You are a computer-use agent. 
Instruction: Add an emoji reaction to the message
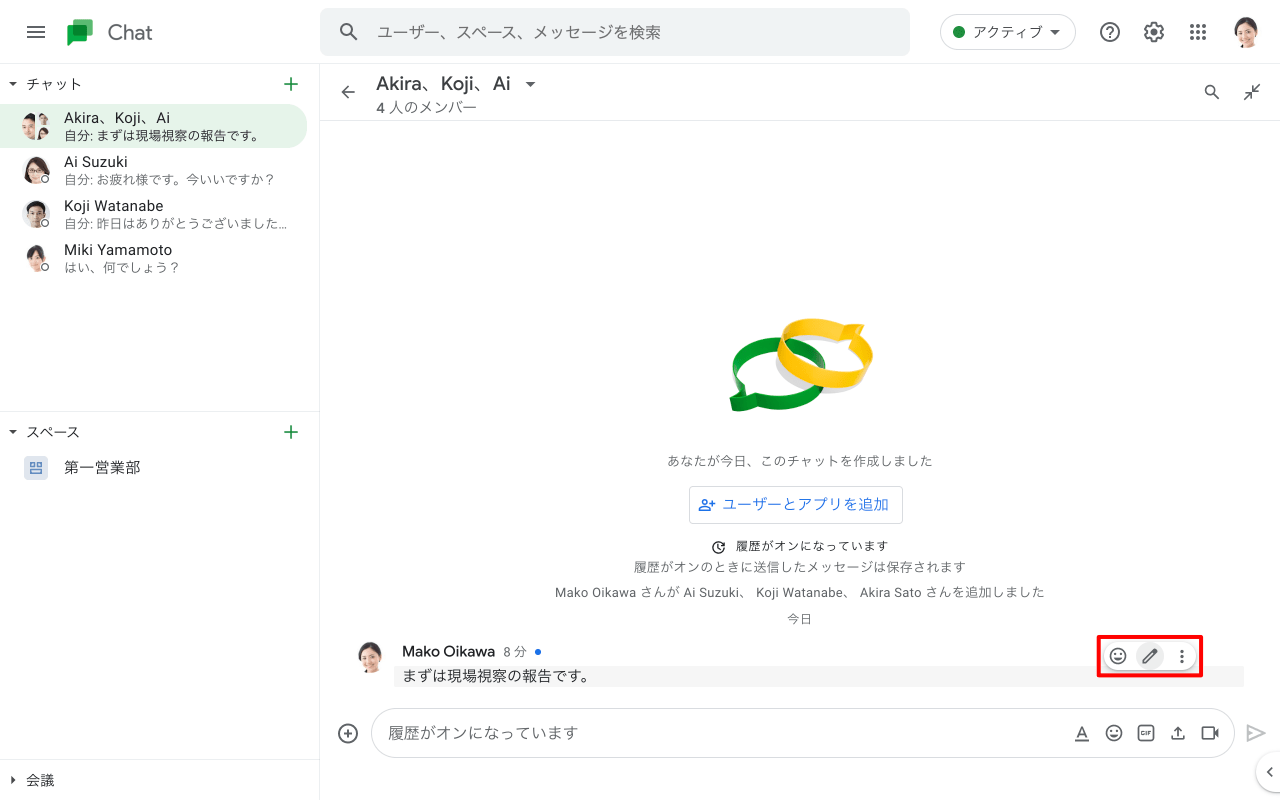1118,656
